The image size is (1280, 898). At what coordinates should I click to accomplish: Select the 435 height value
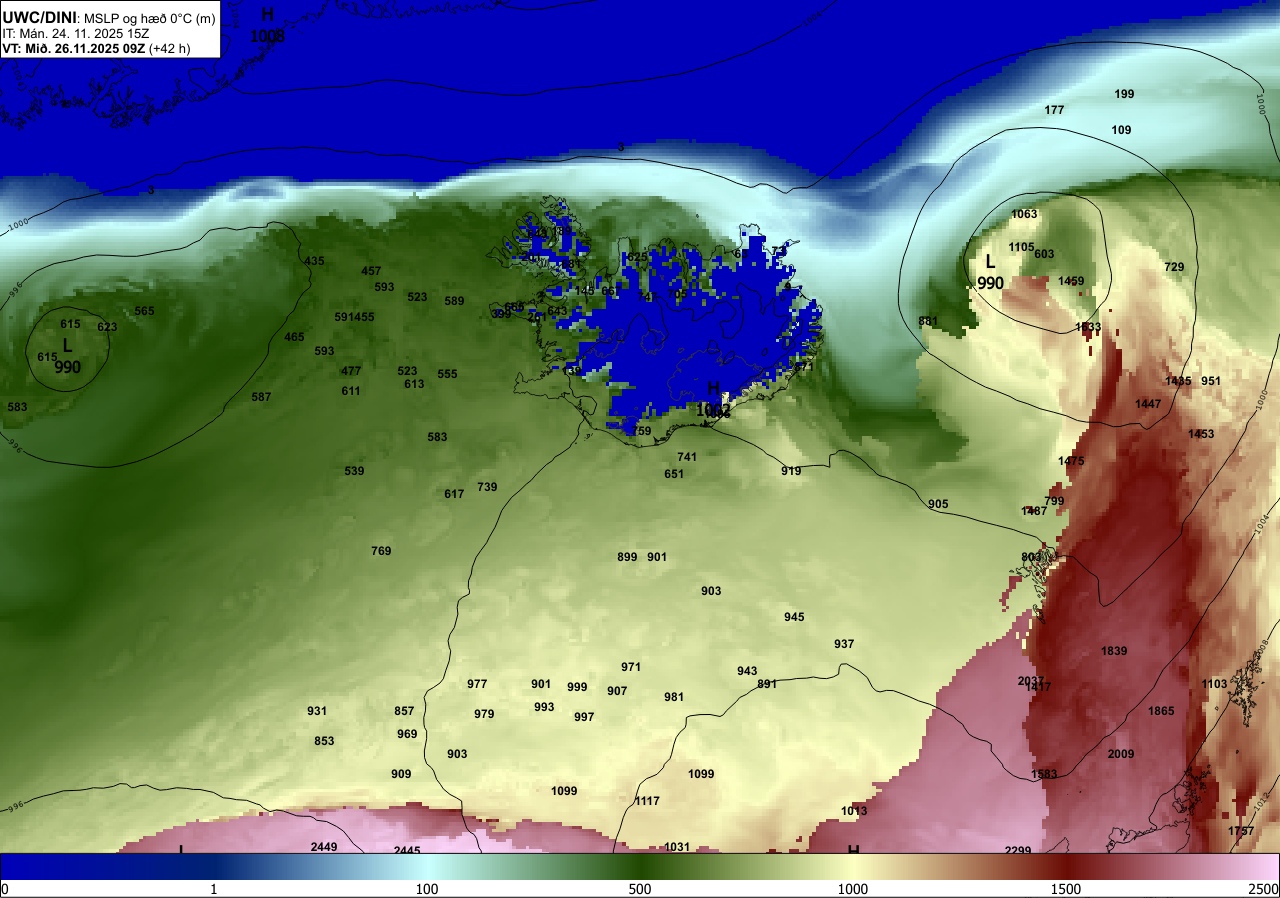(314, 261)
